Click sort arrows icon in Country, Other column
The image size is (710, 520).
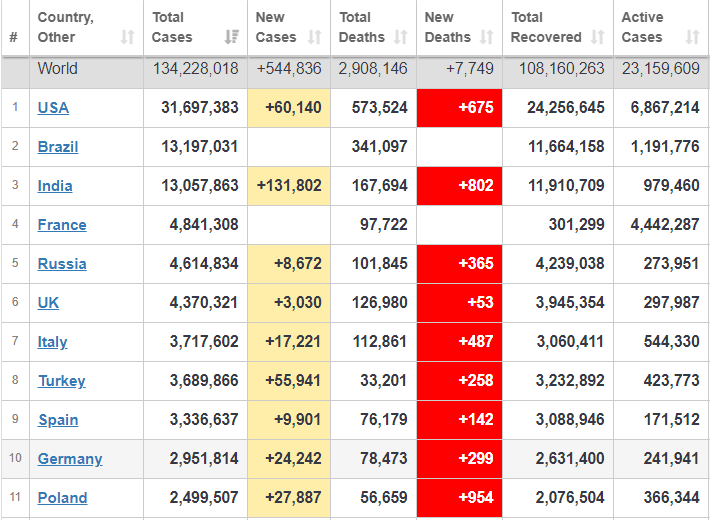(127, 37)
